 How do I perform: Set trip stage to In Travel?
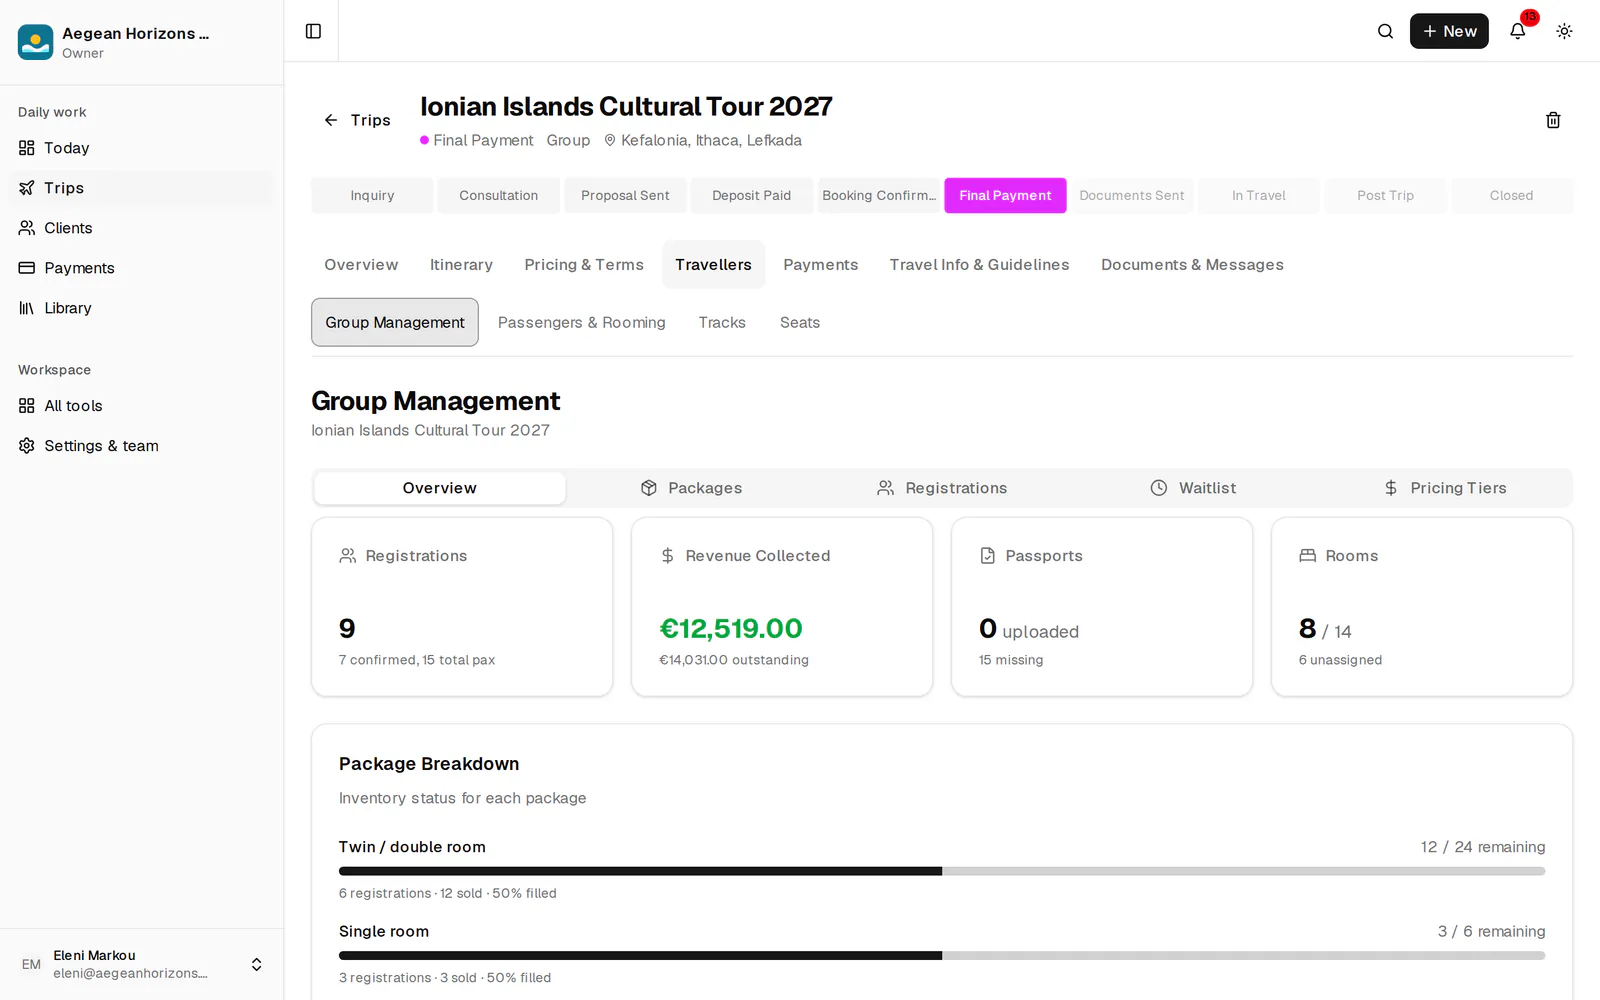pos(1258,196)
